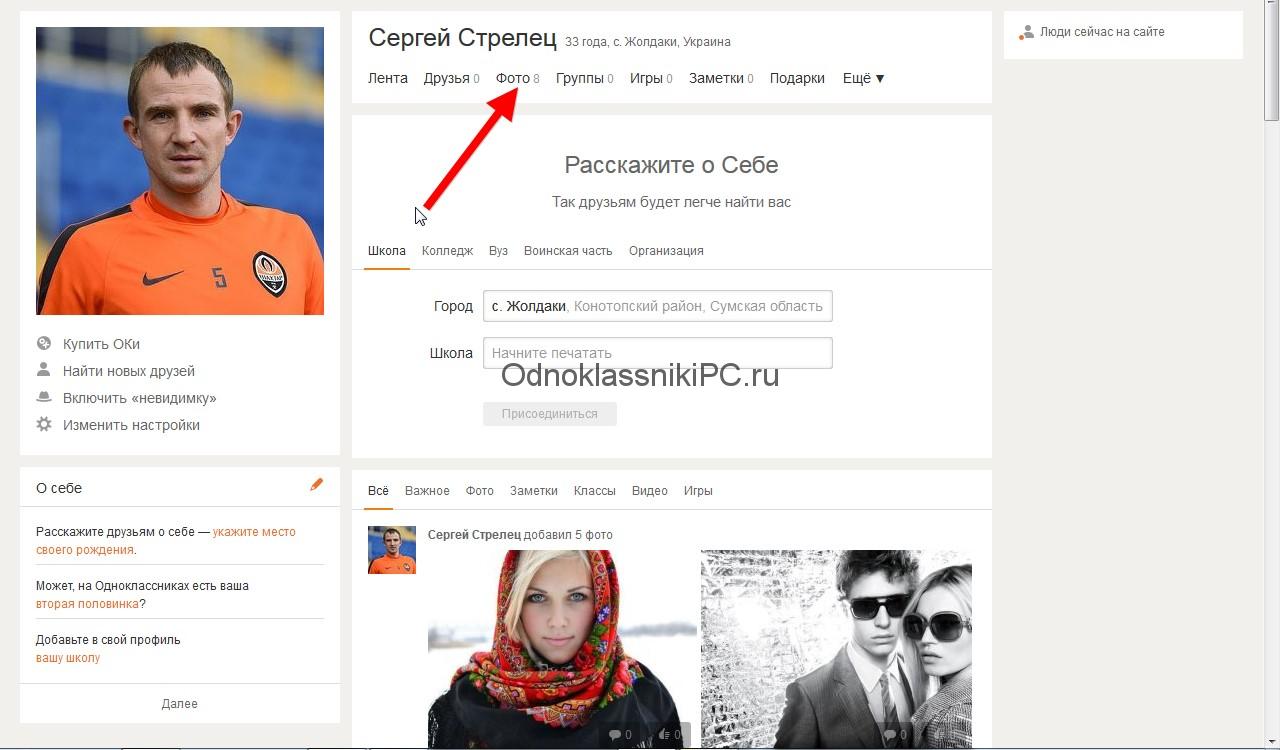The image size is (1280, 750).
Task: Open the Игры profile tab in header
Action: (651, 78)
